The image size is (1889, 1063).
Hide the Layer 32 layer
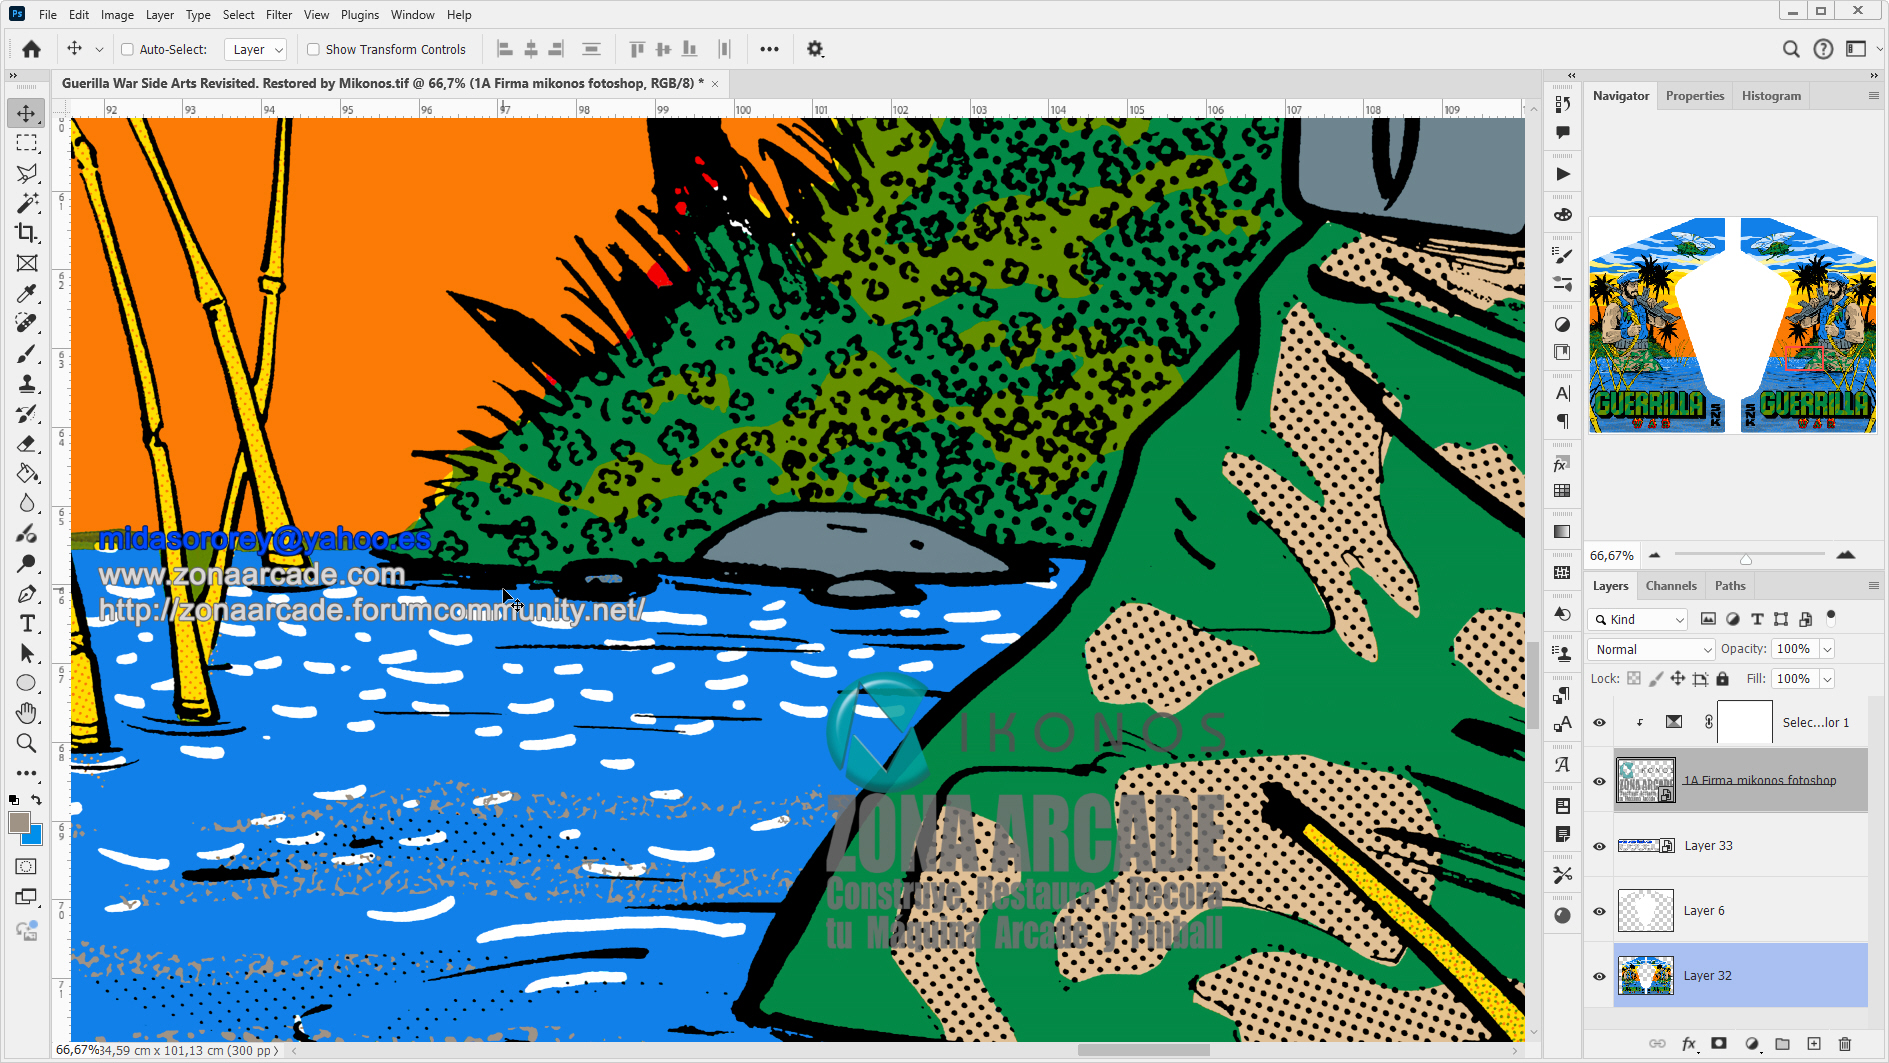coord(1599,976)
